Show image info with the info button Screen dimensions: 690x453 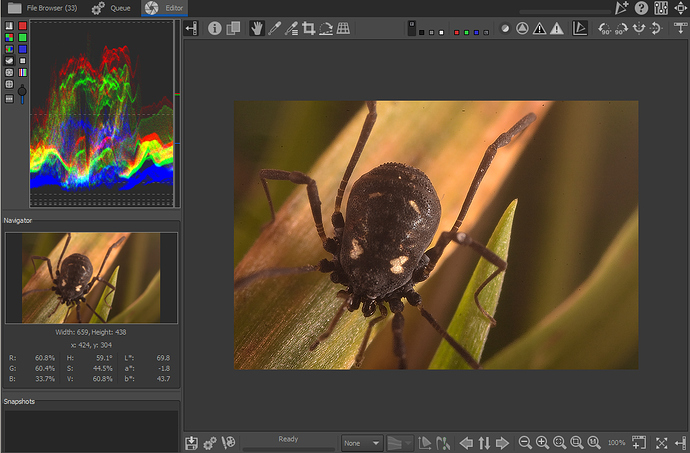(215, 29)
